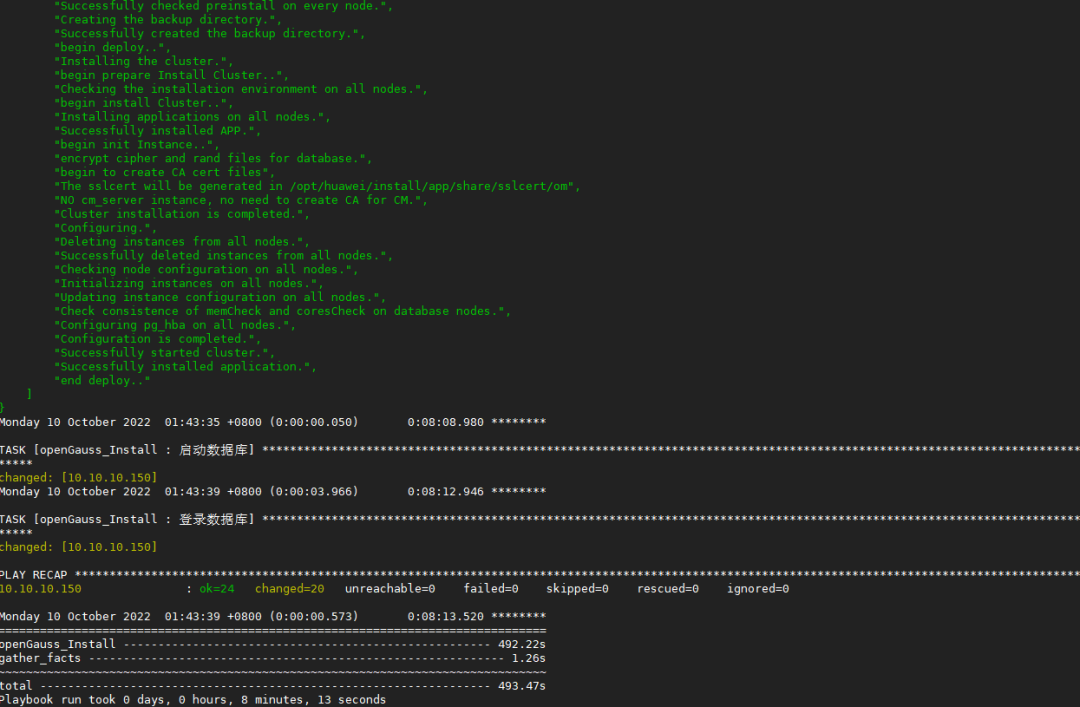
Task: Click the rescued=0 result count
Action: click(667, 588)
